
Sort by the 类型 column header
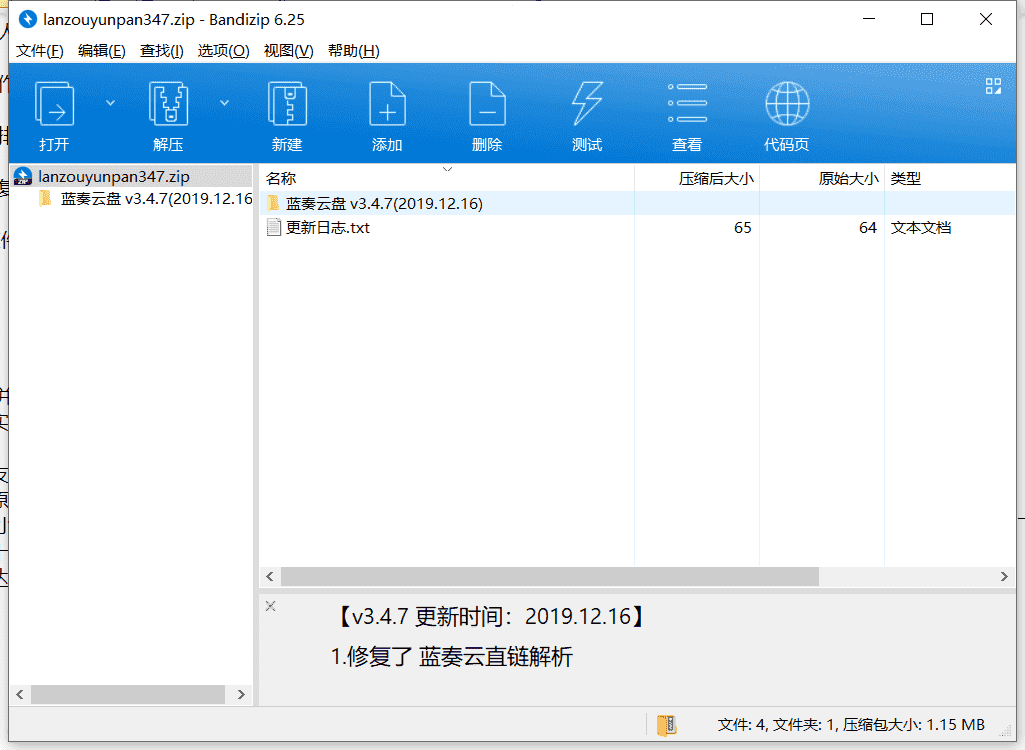point(905,179)
